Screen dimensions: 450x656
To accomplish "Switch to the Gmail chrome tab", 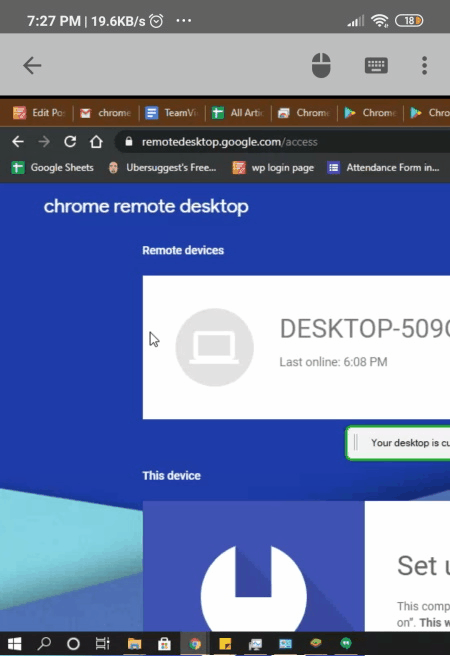I will point(106,113).
